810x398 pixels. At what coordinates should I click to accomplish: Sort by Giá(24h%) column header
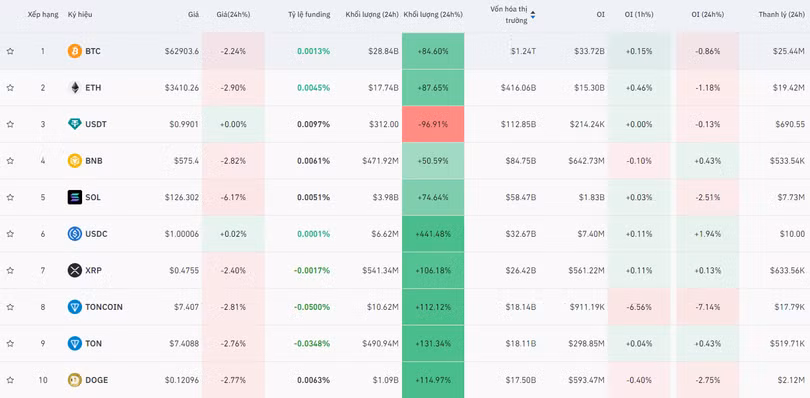click(x=233, y=14)
